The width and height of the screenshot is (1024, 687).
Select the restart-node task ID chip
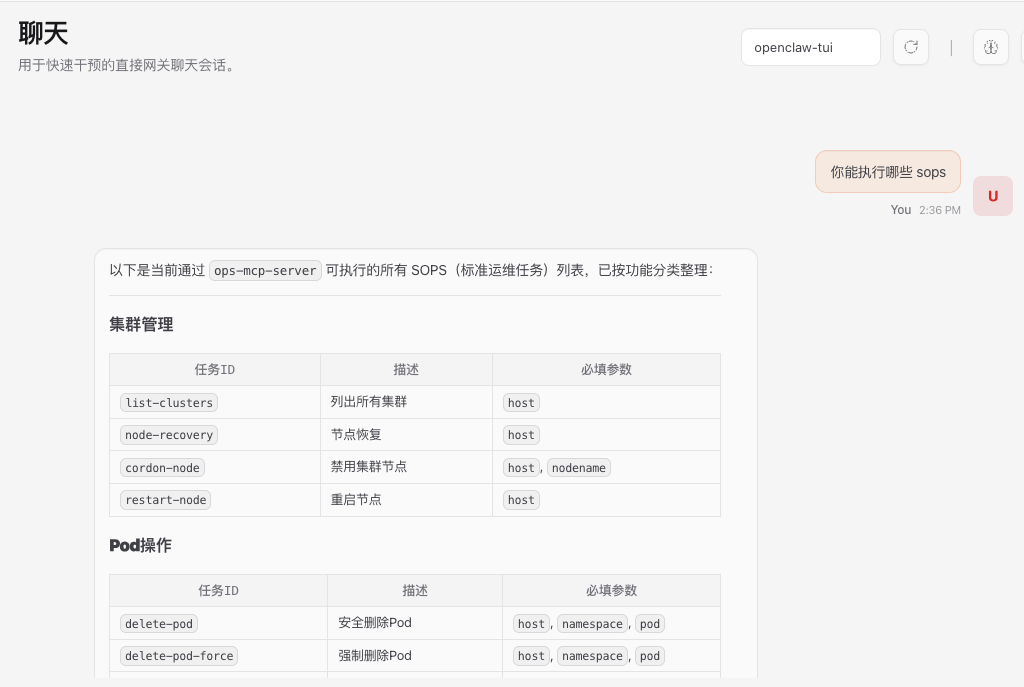pos(165,500)
